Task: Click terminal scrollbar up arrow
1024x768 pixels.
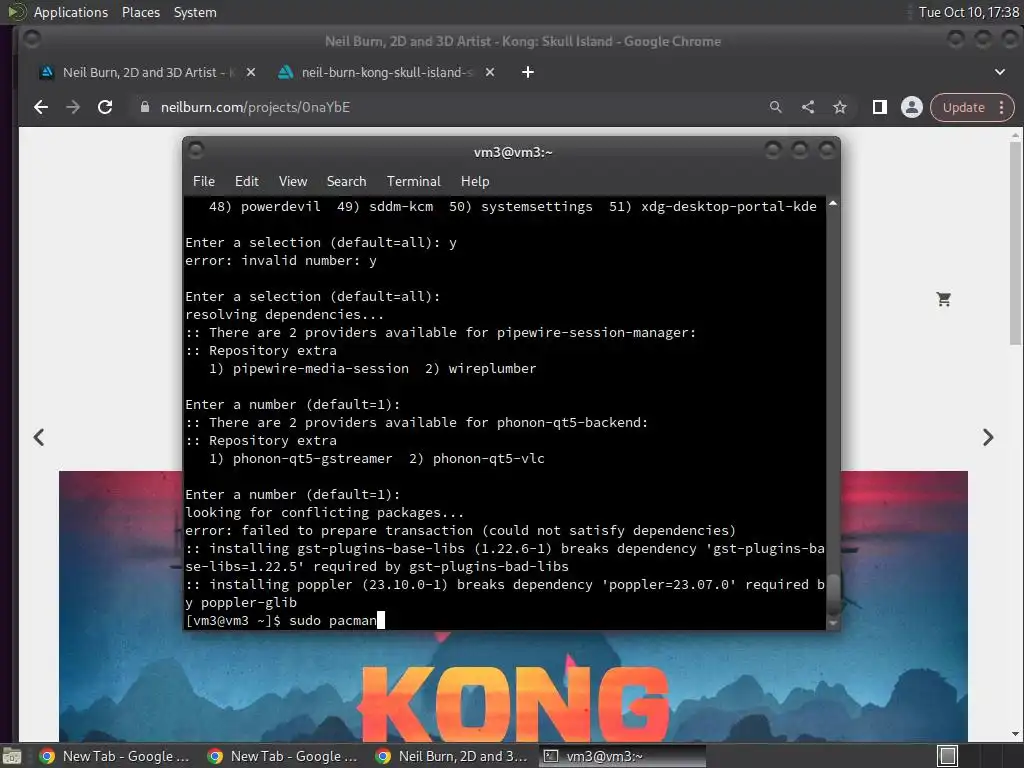Action: coord(833,204)
